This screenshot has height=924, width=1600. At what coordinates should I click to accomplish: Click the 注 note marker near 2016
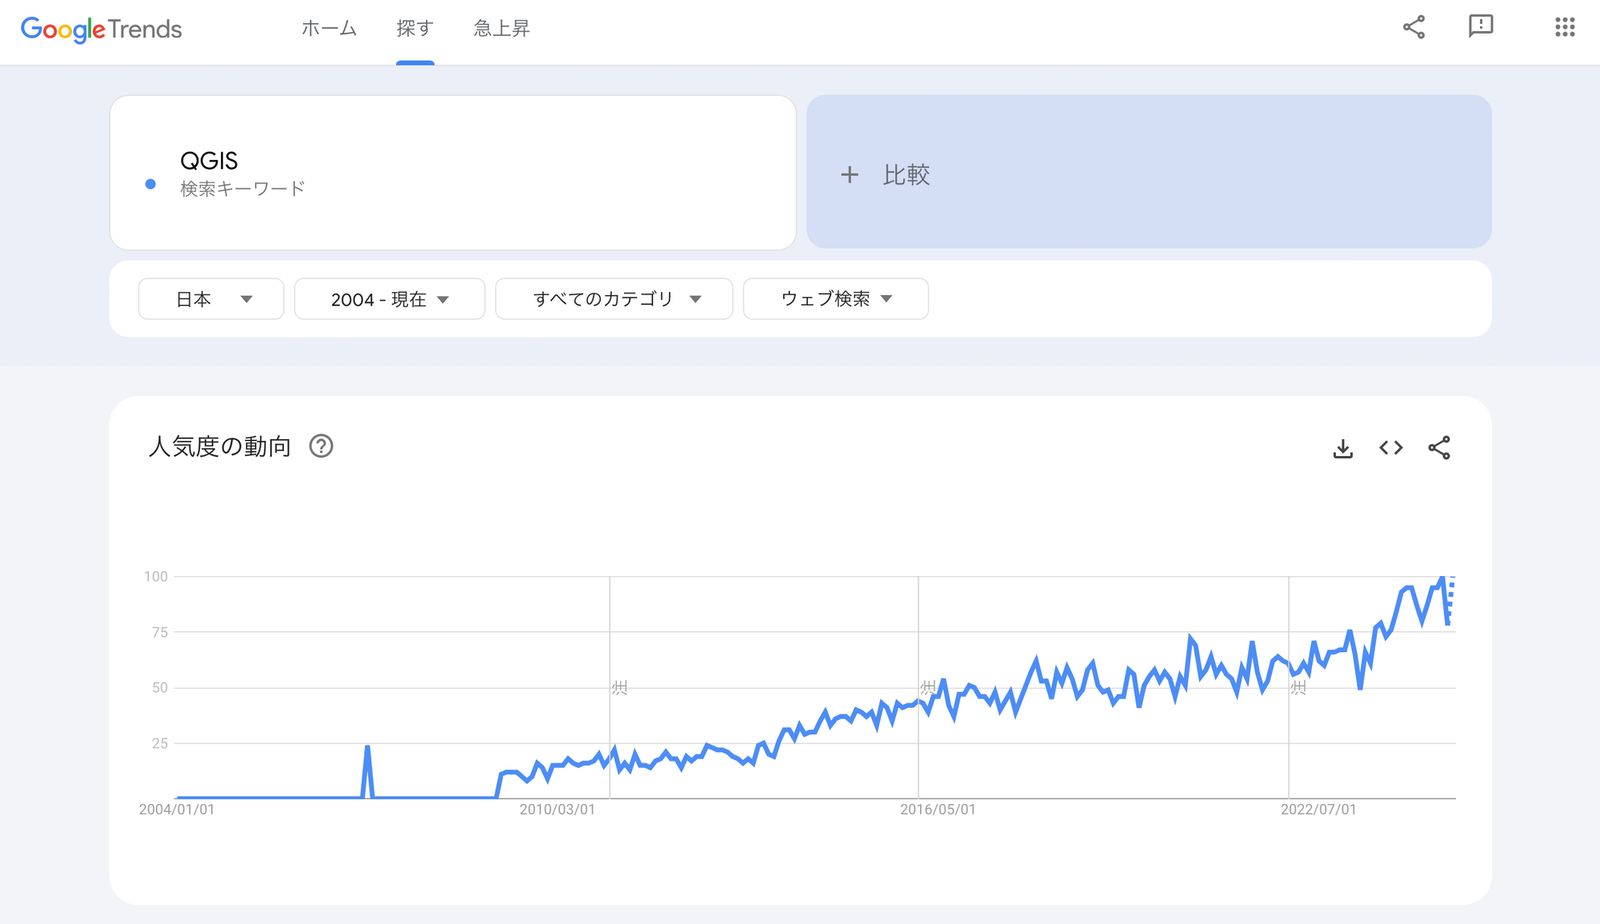coord(929,687)
